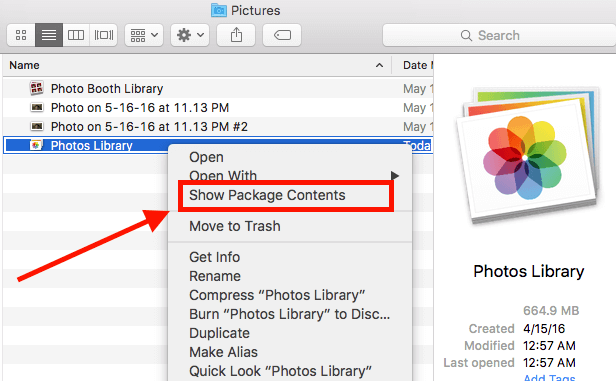This screenshot has width=616, height=381.
Task: Sort by the Name column header
Action: 24,65
